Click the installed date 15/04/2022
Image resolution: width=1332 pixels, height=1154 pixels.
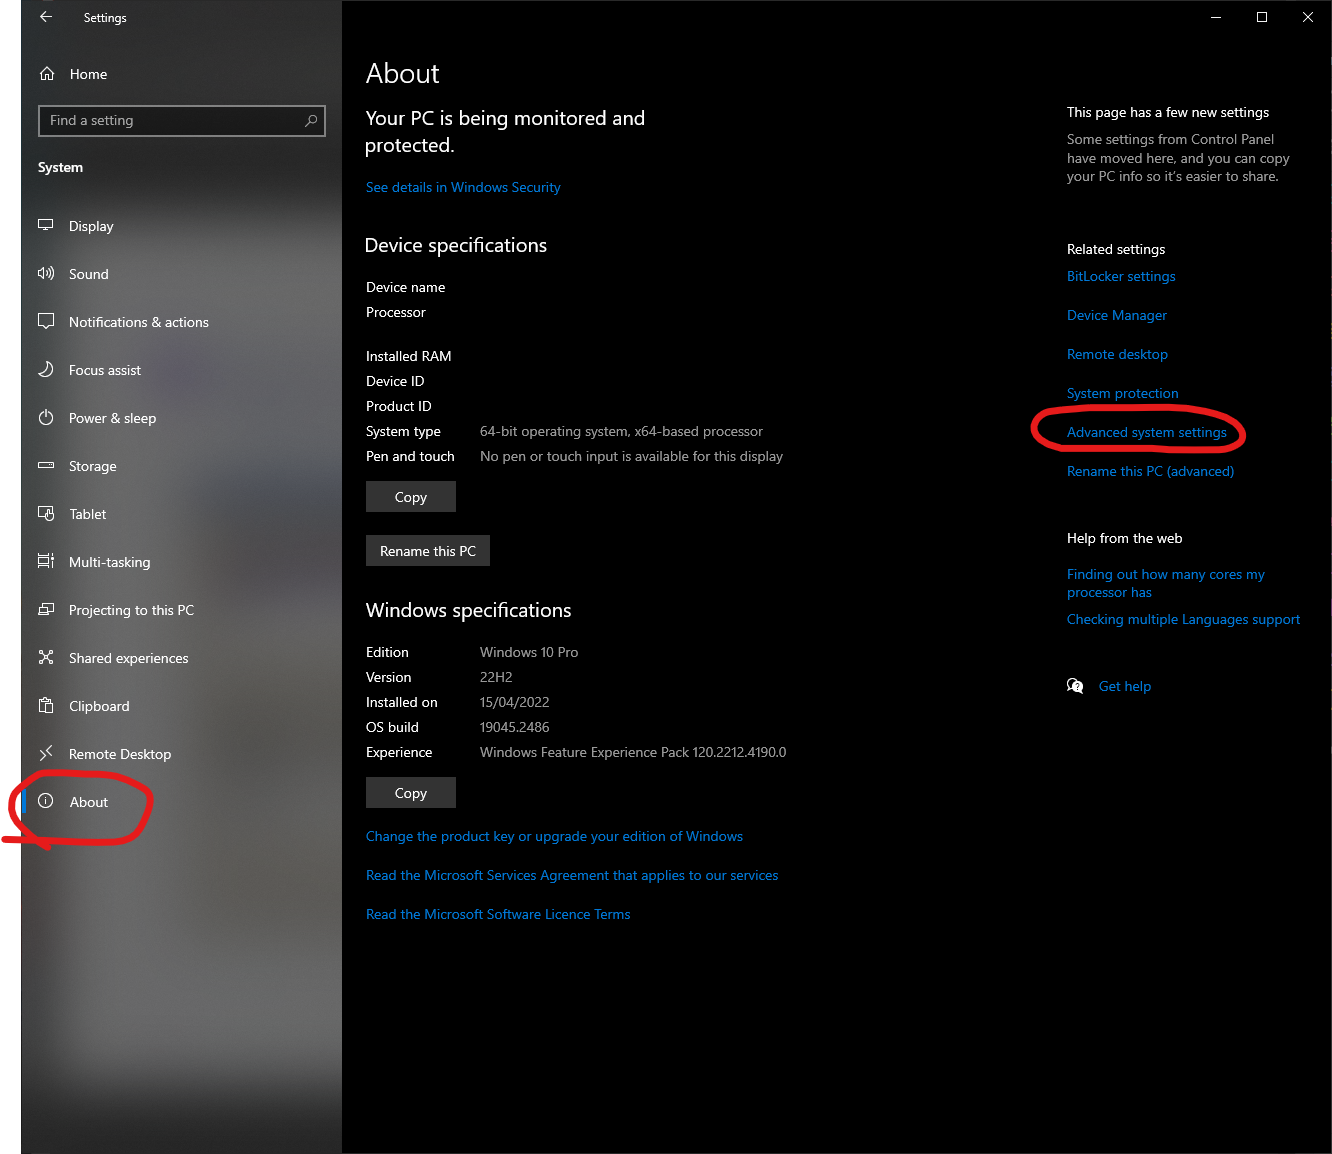pyautogui.click(x=515, y=702)
